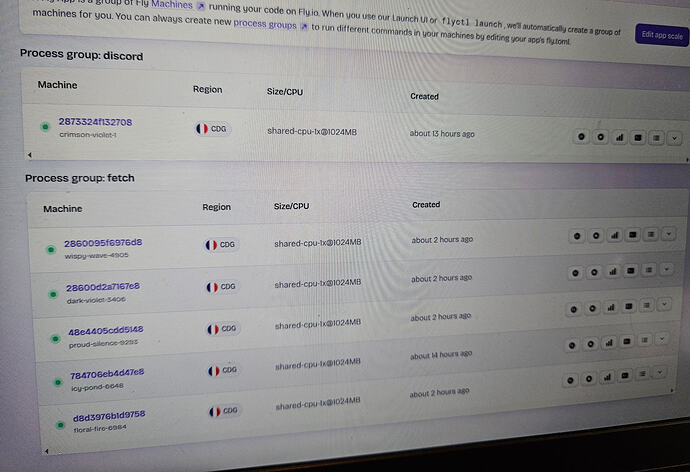Click the green status dot for 784706eb4d47e8
The image size is (690, 472).
tap(58, 382)
